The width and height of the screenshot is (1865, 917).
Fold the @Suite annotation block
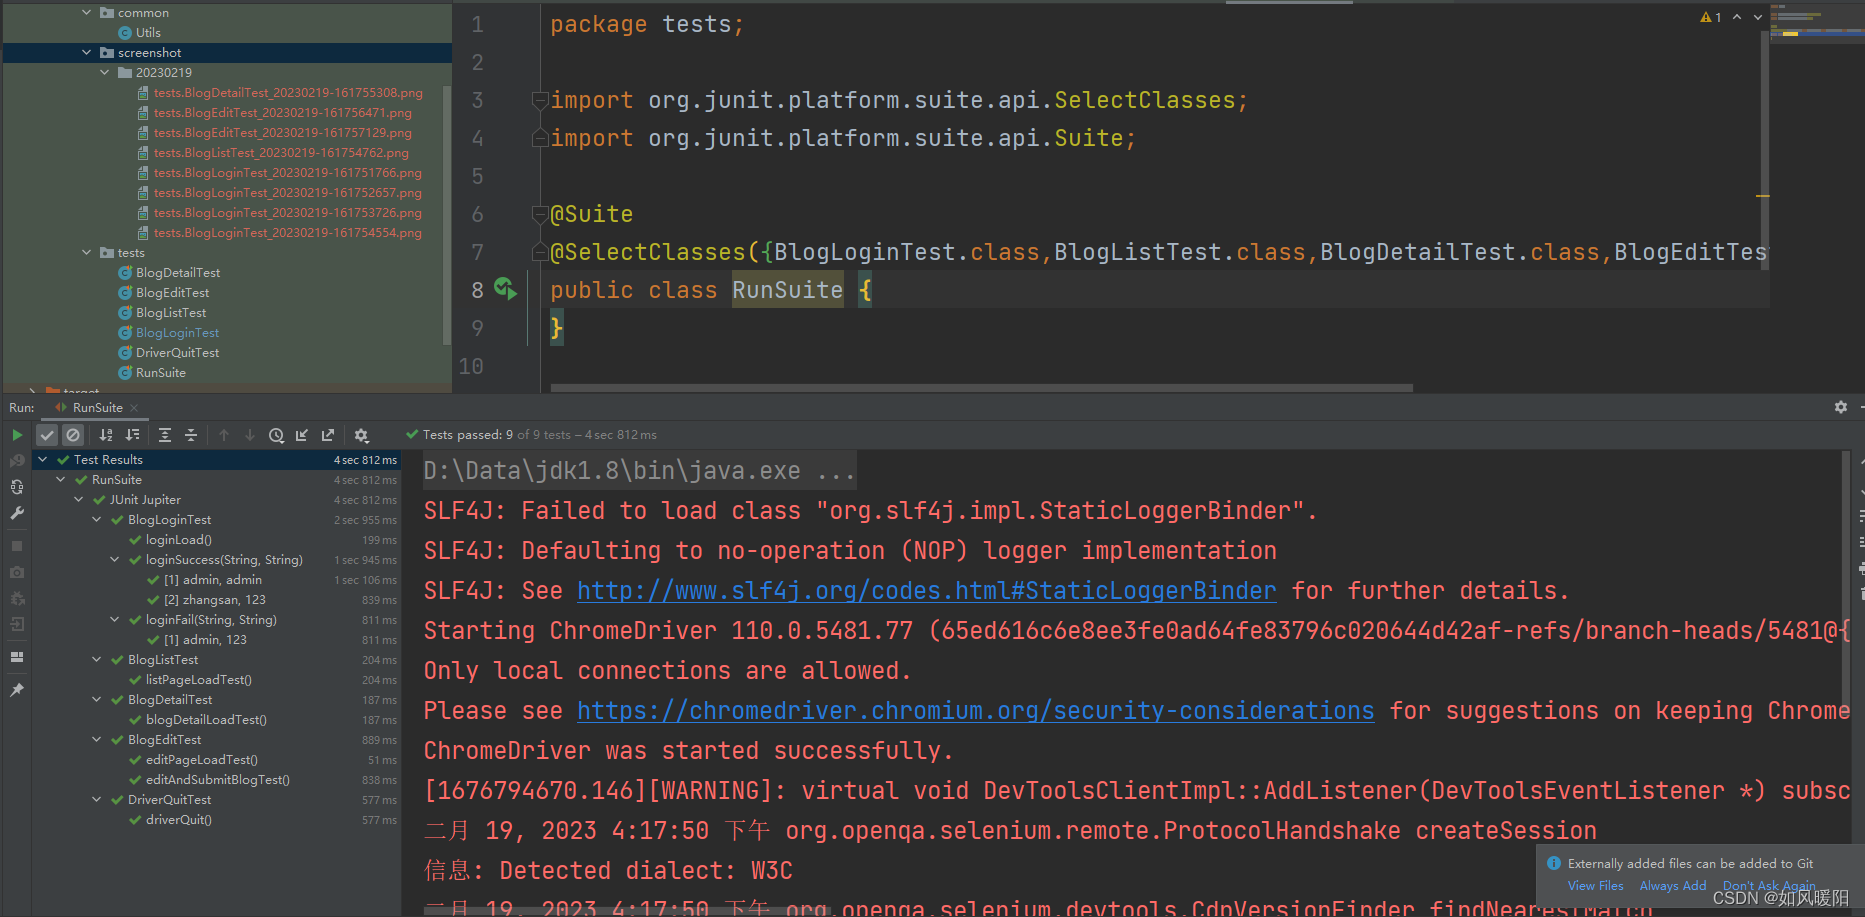coord(540,214)
